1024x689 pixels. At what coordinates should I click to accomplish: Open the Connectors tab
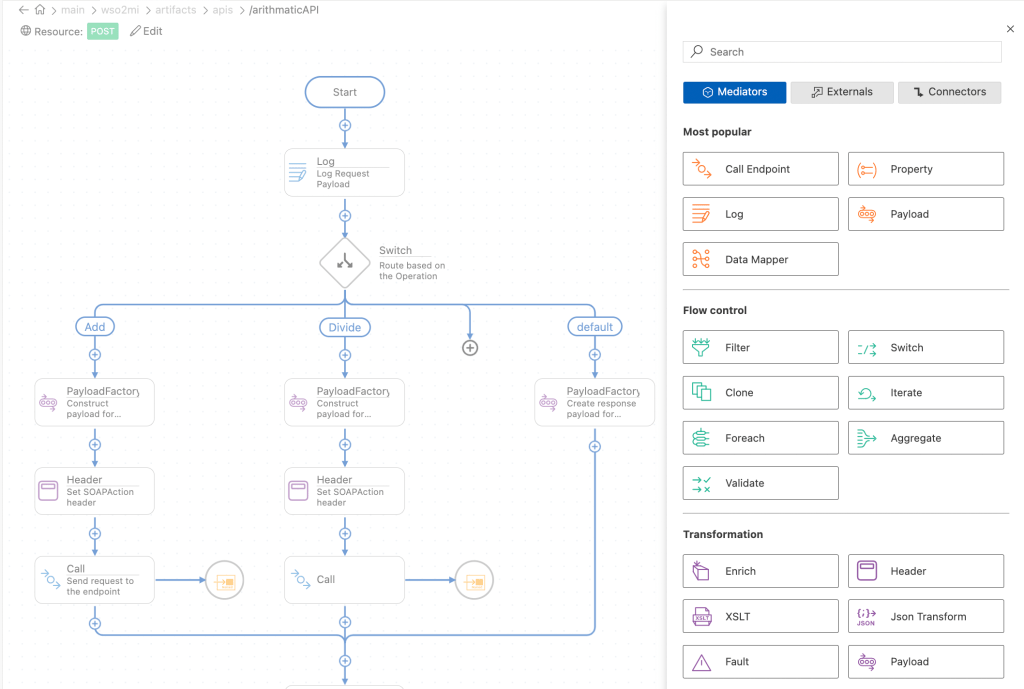949,92
